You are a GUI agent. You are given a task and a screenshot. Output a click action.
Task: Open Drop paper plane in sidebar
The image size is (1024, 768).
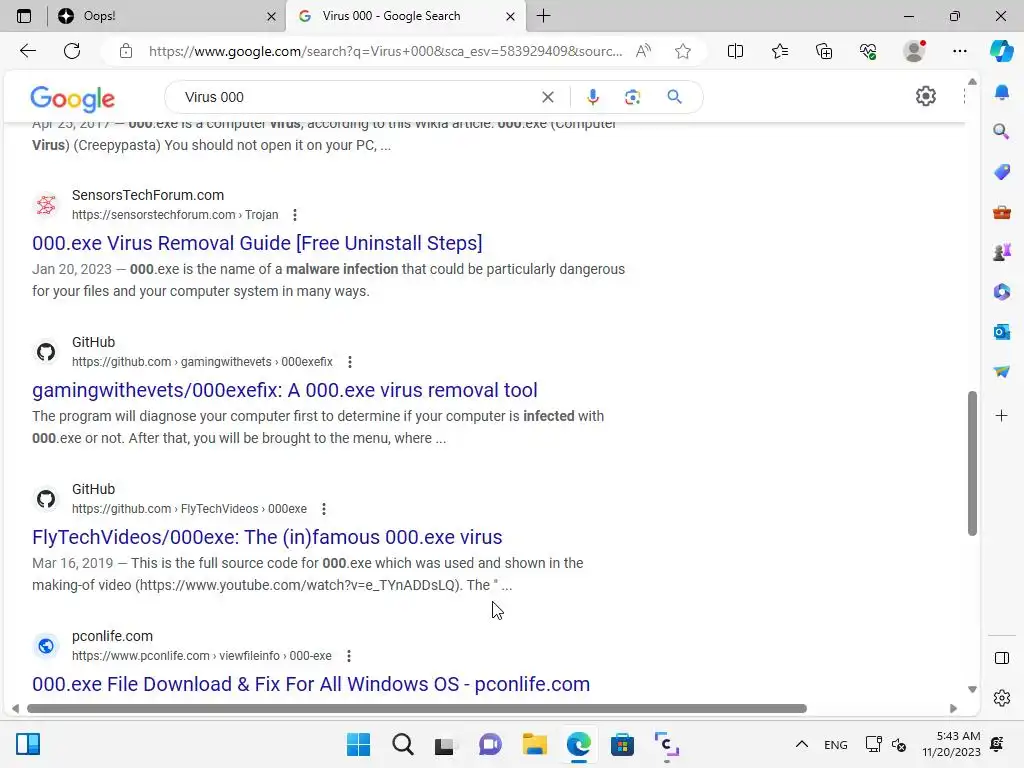[x=1002, y=372]
